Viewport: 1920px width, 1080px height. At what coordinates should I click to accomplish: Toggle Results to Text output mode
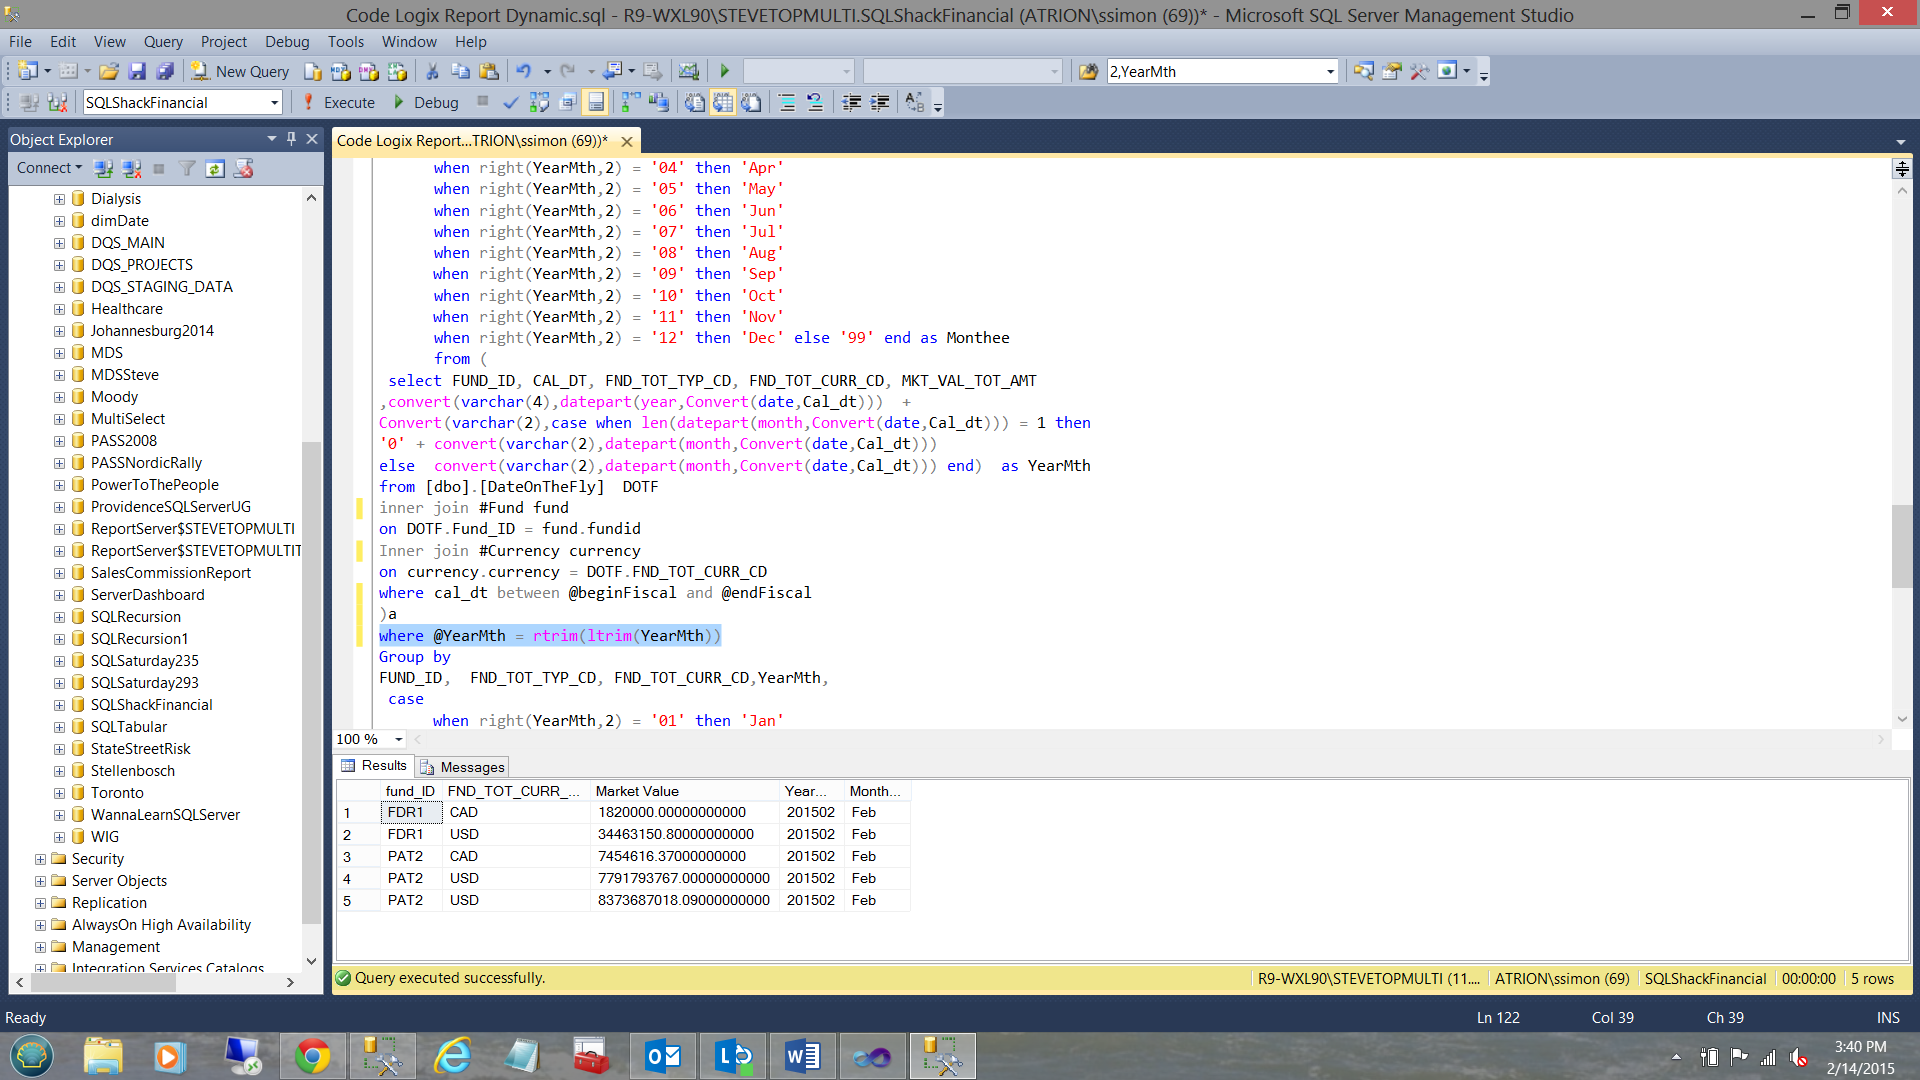tap(695, 102)
